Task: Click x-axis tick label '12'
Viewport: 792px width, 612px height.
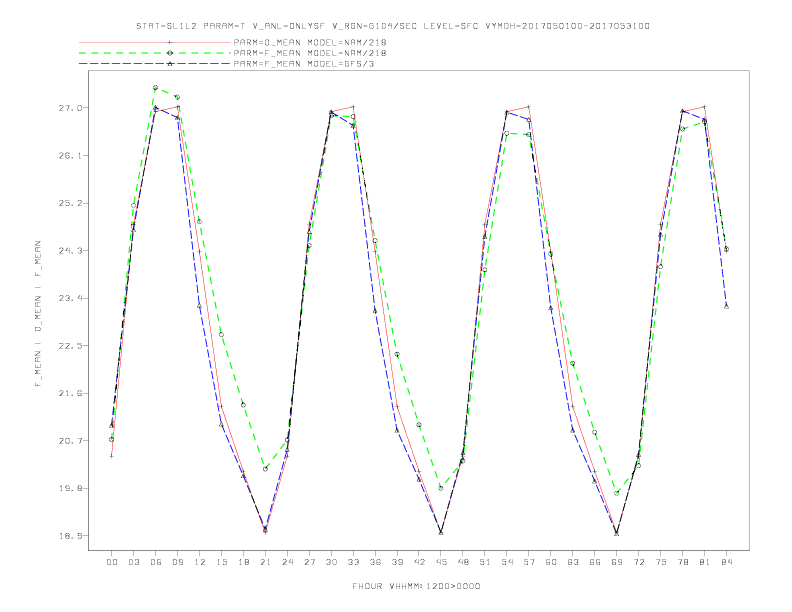Action: tap(200, 562)
